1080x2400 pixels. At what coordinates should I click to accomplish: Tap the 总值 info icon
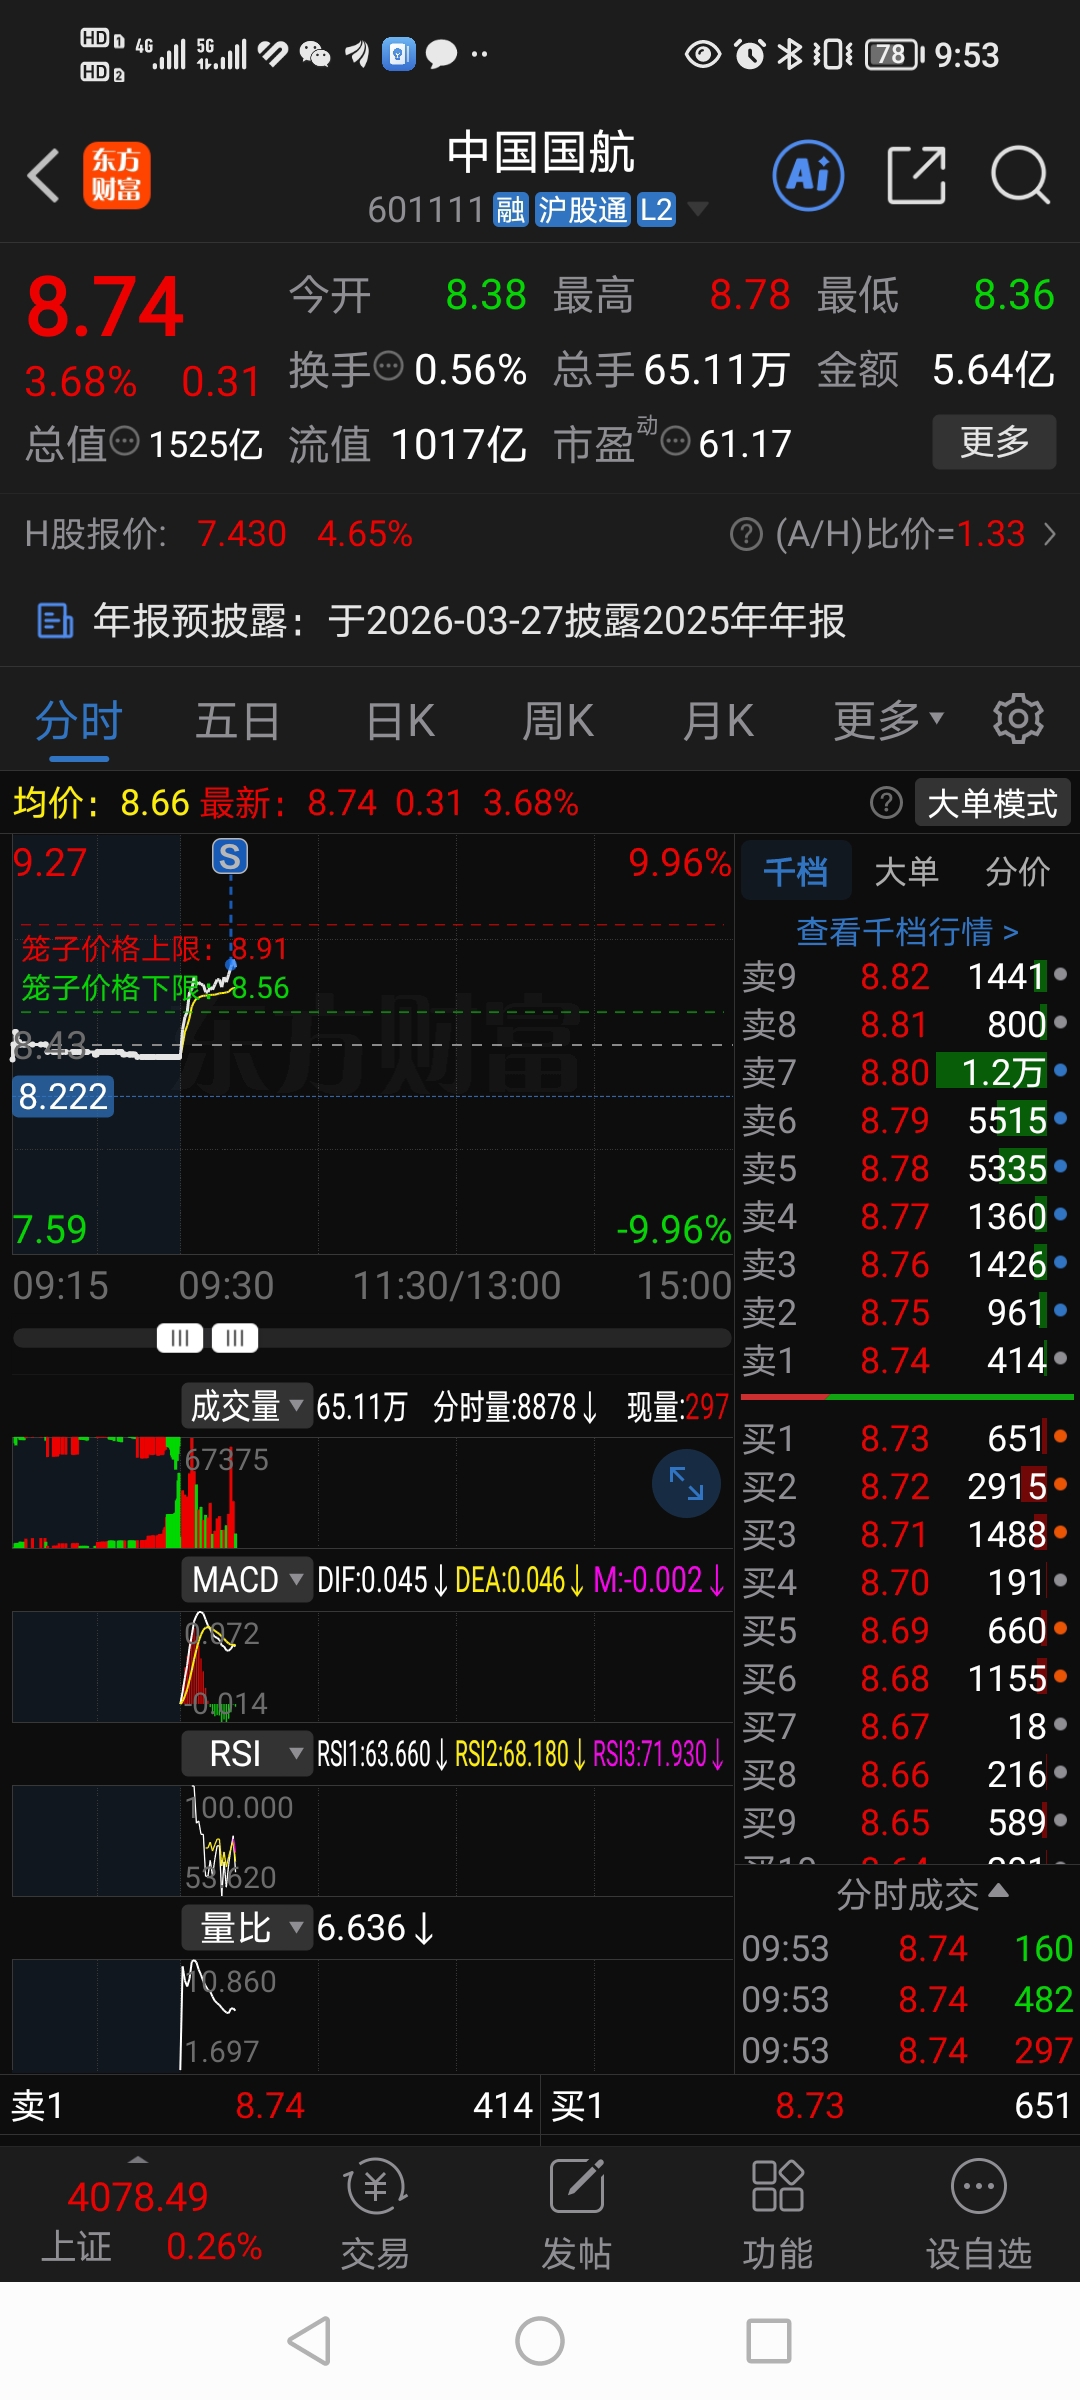(124, 440)
